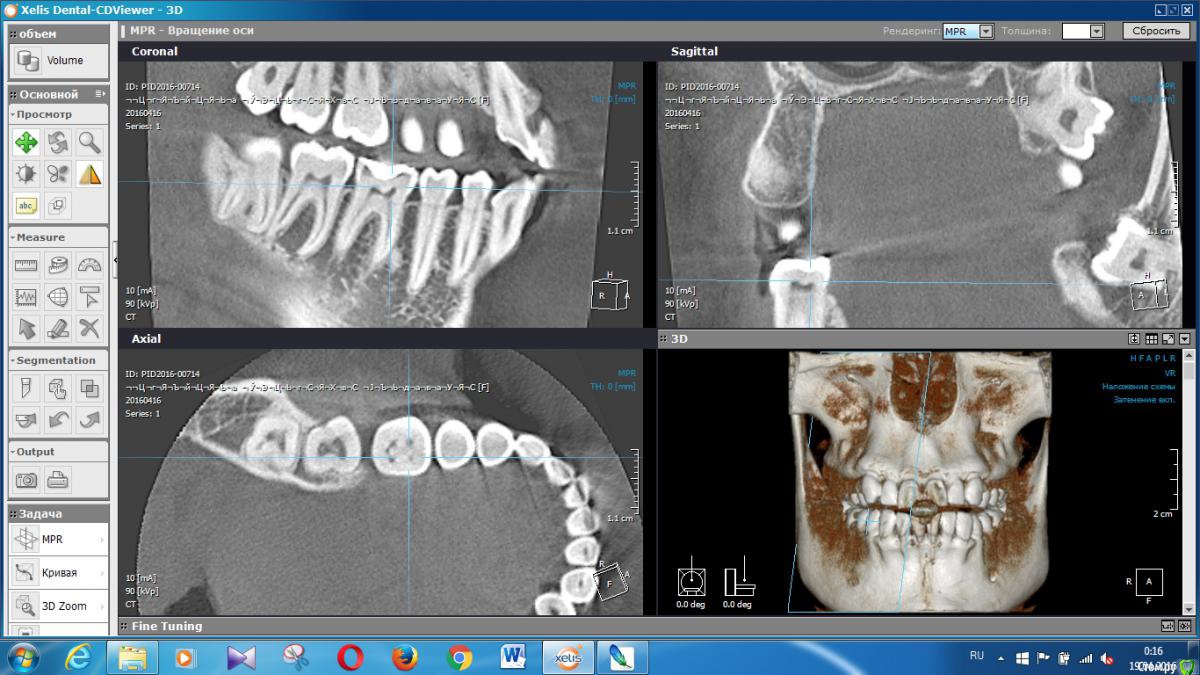Collapse the Measure section

pos(40,237)
